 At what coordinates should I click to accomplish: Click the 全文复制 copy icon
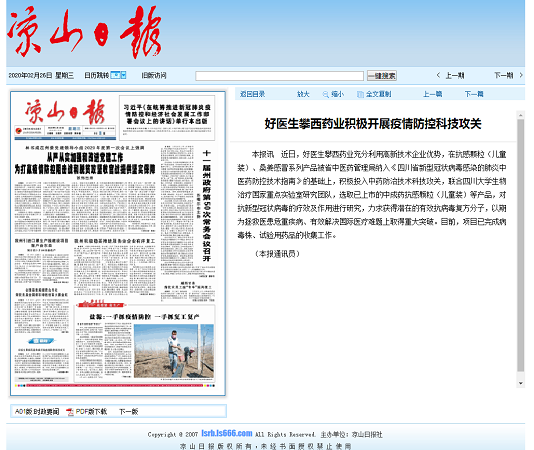pyautogui.click(x=360, y=94)
